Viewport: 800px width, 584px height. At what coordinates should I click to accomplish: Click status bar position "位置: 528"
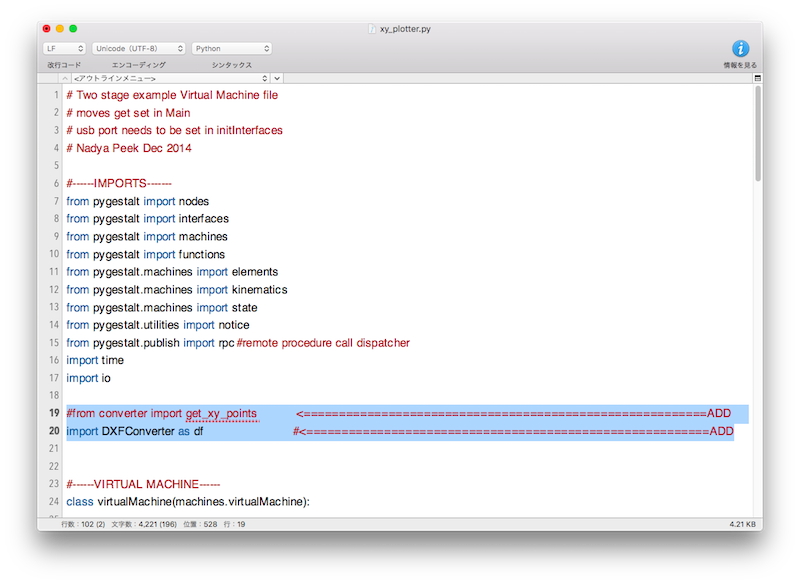(x=200, y=524)
